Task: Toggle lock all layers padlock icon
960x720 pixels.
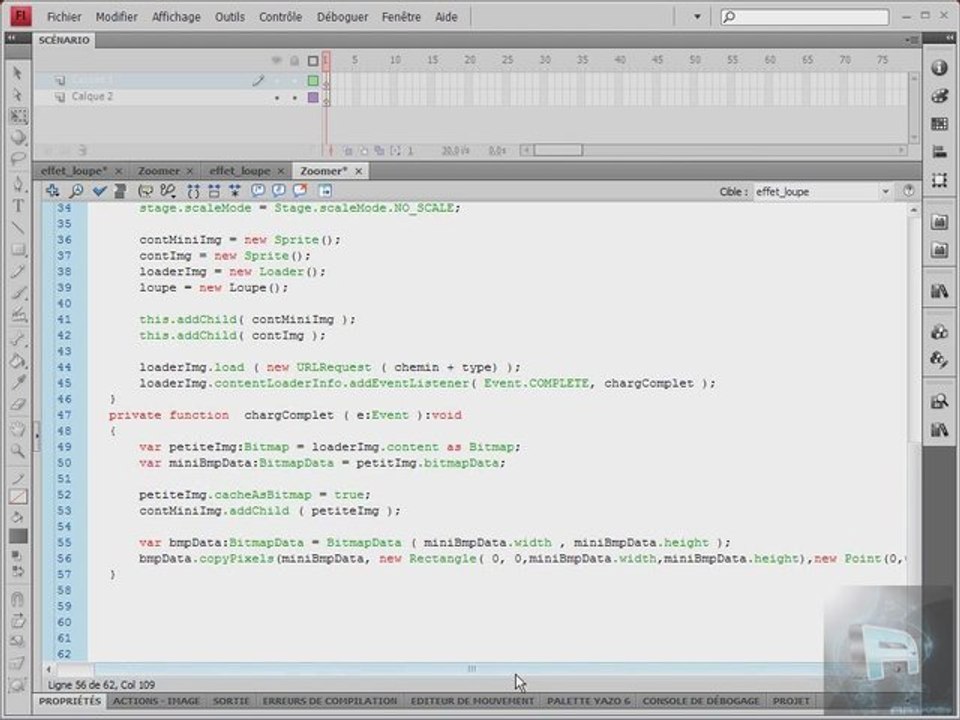Action: pos(294,61)
